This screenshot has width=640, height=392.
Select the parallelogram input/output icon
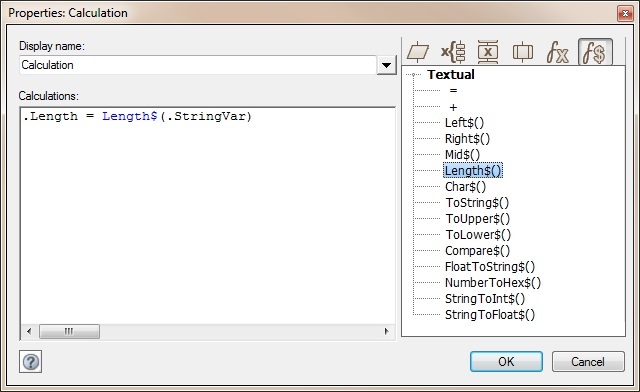[x=418, y=52]
